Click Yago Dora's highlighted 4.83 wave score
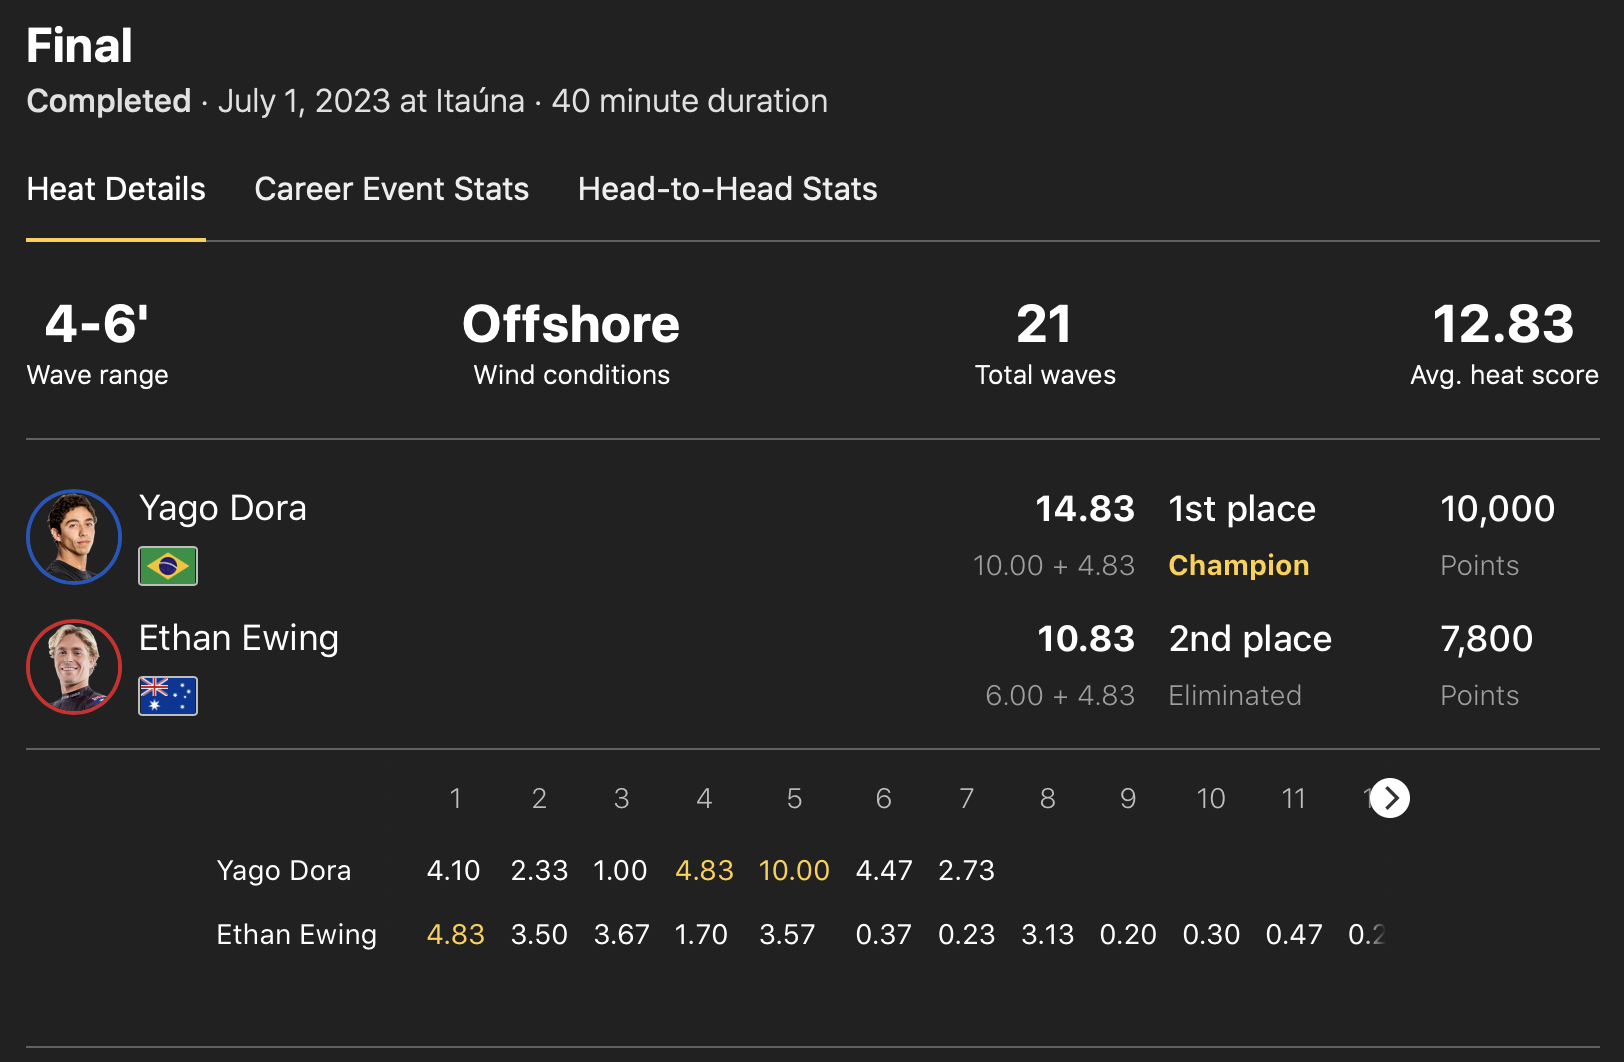Screen dimensions: 1624x1062 704,870
